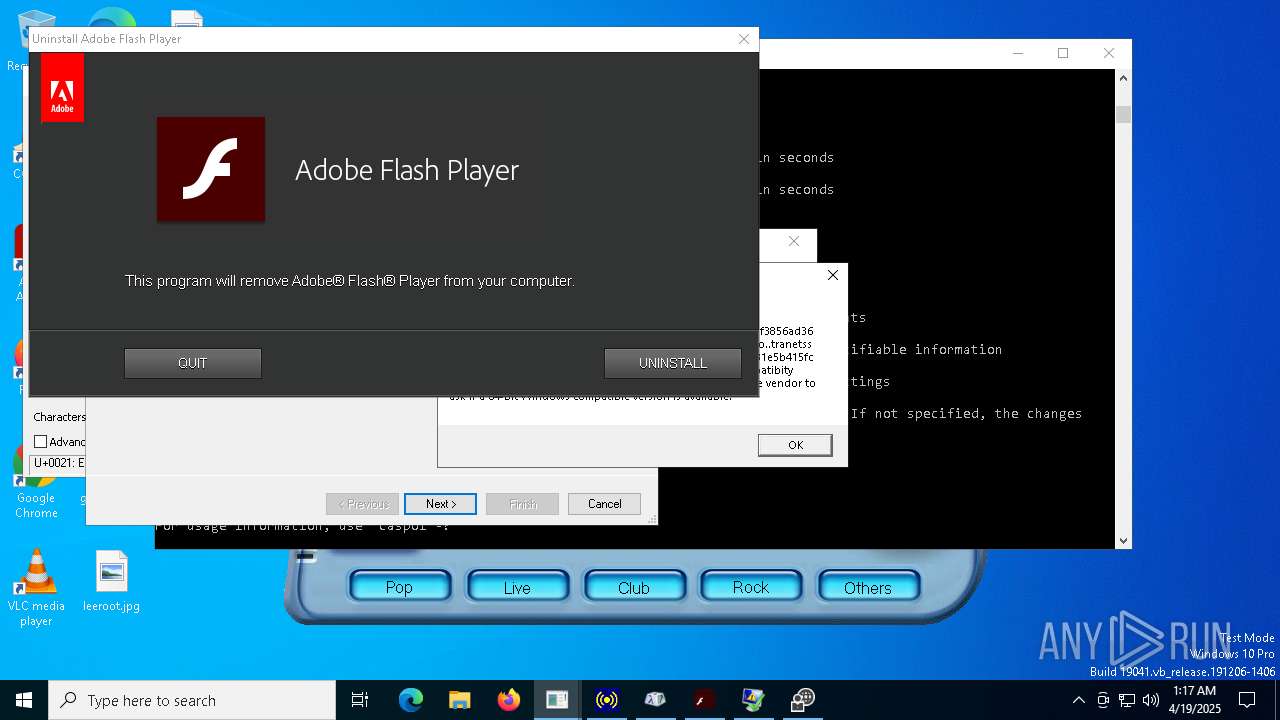Open the Windows Start menu

[24, 700]
